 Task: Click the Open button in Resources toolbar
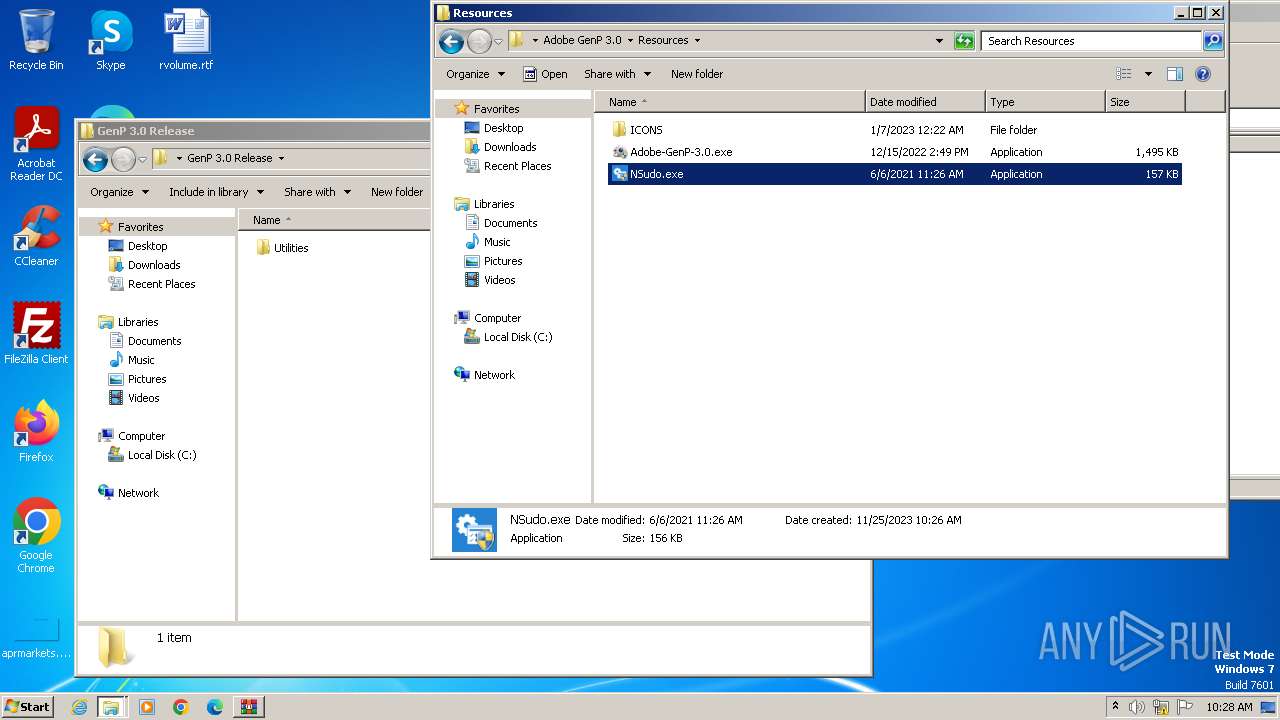tap(545, 74)
